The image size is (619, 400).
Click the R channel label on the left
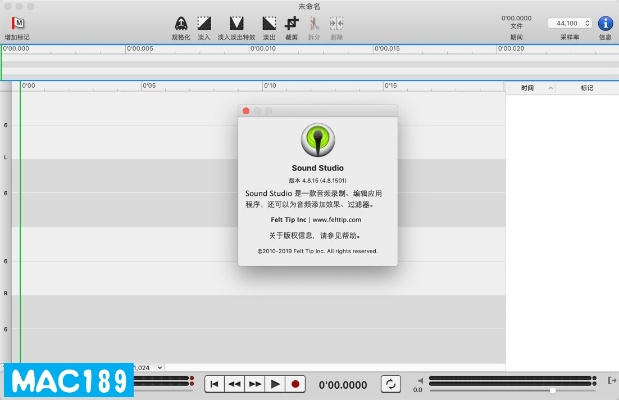[6, 293]
